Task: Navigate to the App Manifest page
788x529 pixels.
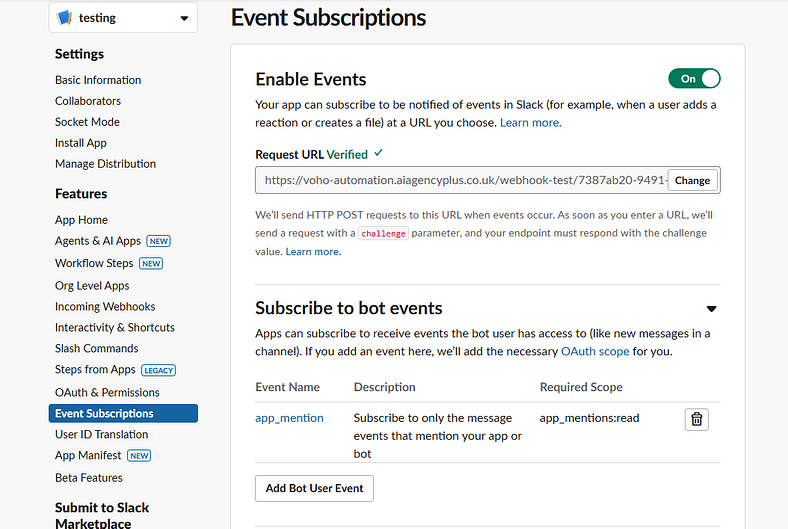Action: pyautogui.click(x=90, y=455)
